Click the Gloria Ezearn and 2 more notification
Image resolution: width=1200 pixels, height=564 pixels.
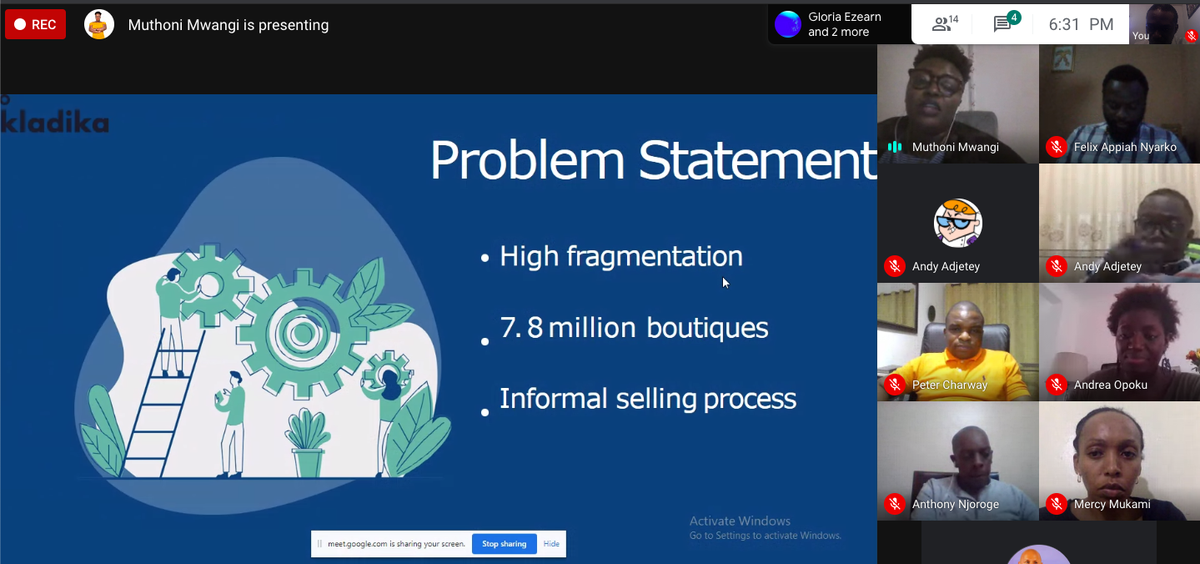pyautogui.click(x=838, y=24)
